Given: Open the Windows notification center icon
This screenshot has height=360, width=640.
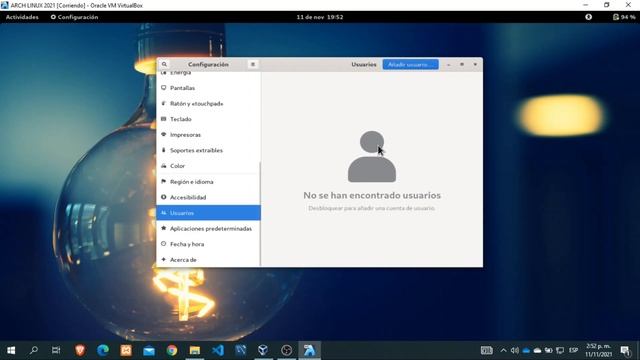Looking at the screenshot, I should point(625,350).
